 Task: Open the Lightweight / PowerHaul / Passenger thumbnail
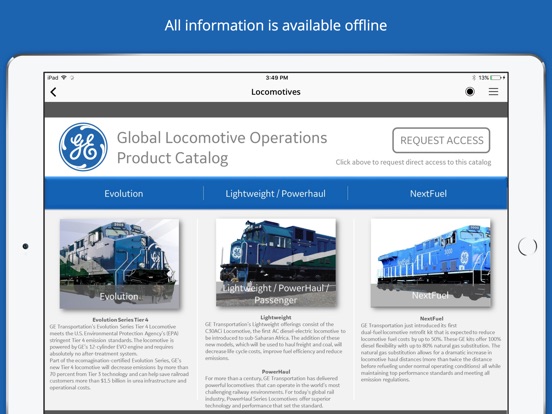pyautogui.click(x=276, y=263)
